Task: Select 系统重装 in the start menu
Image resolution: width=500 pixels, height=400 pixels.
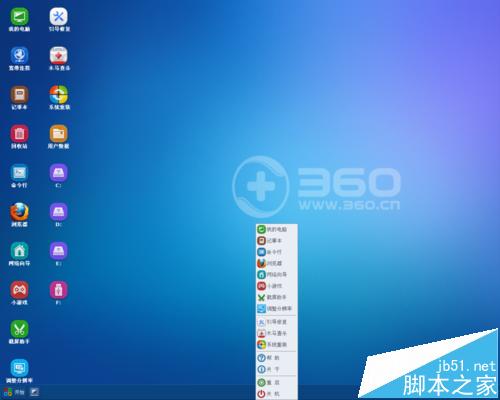Action: click(276, 345)
